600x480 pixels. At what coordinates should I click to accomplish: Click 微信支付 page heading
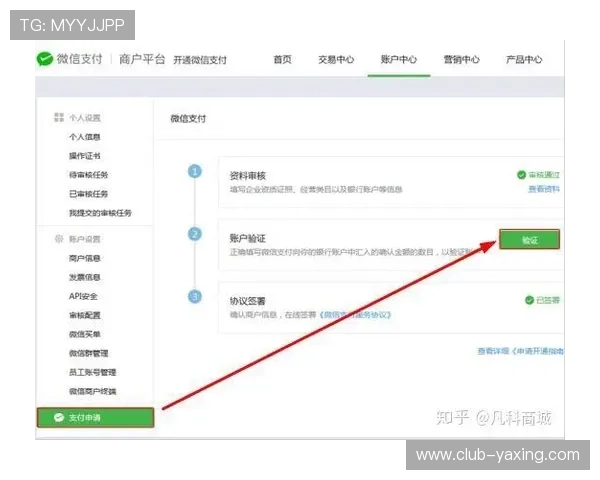[188, 119]
